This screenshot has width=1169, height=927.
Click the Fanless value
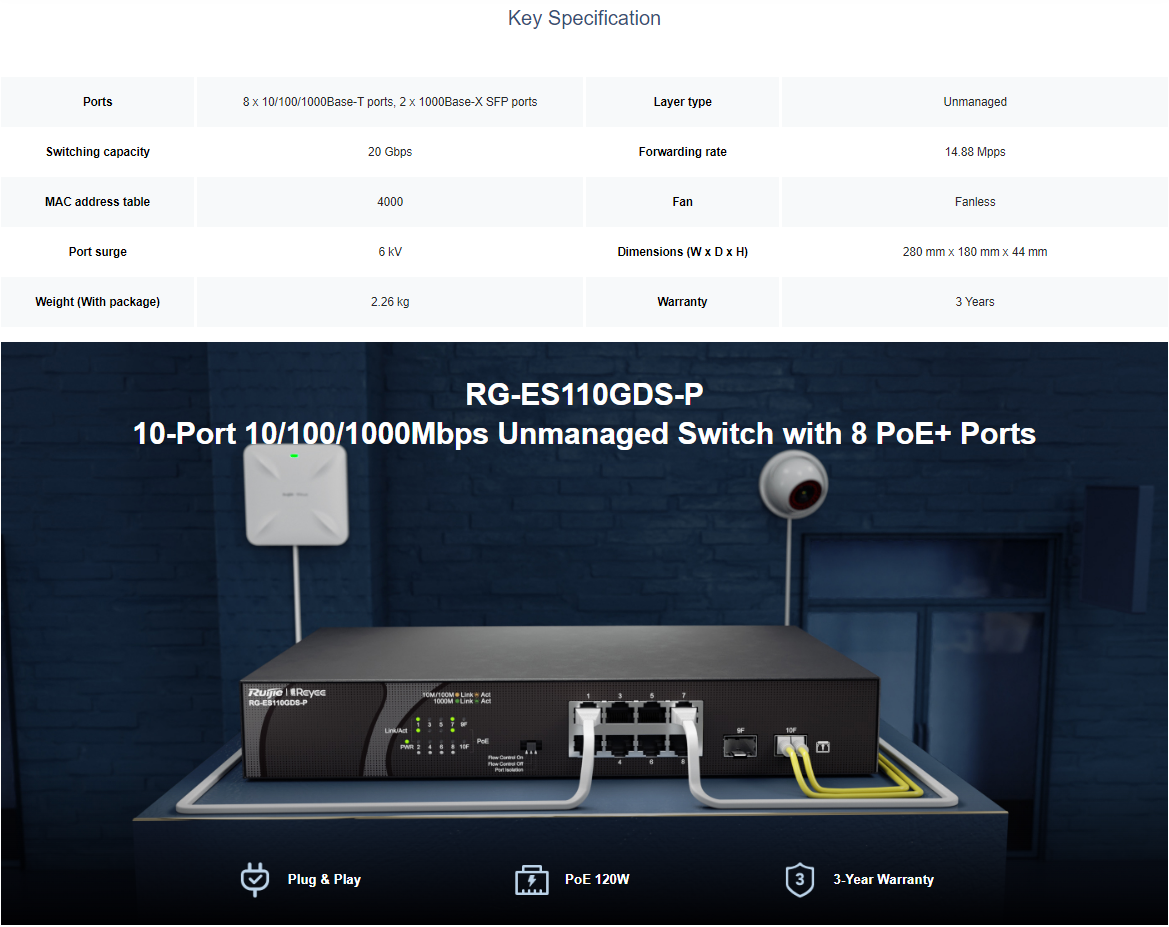pos(975,201)
